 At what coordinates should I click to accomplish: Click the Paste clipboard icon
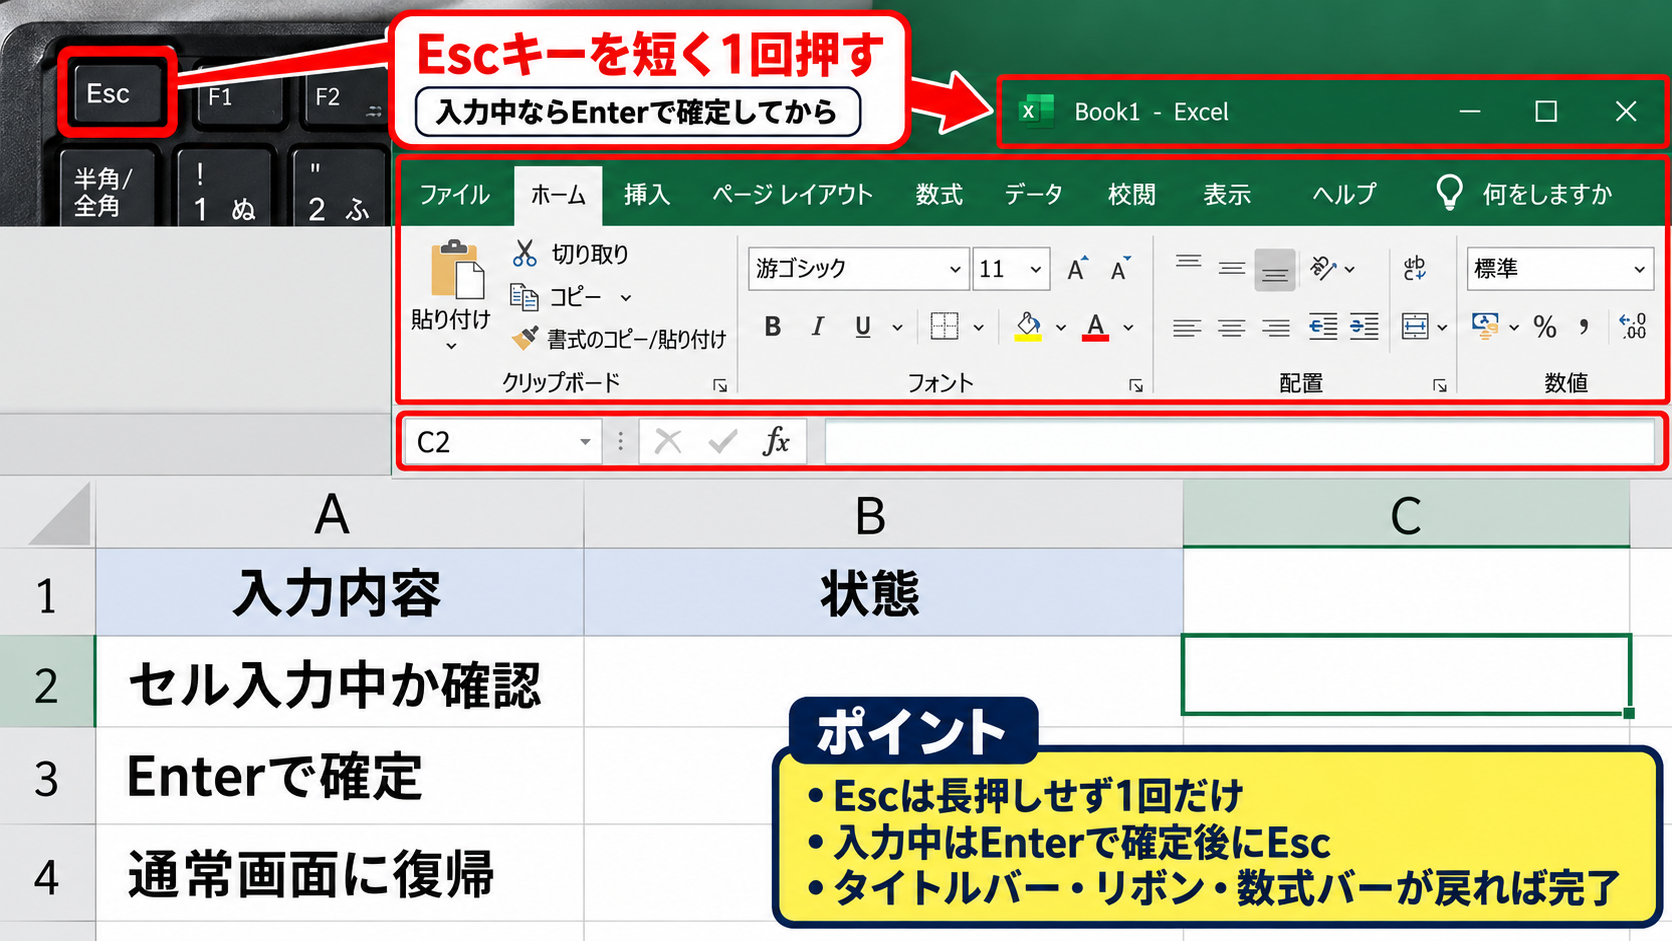[457, 270]
